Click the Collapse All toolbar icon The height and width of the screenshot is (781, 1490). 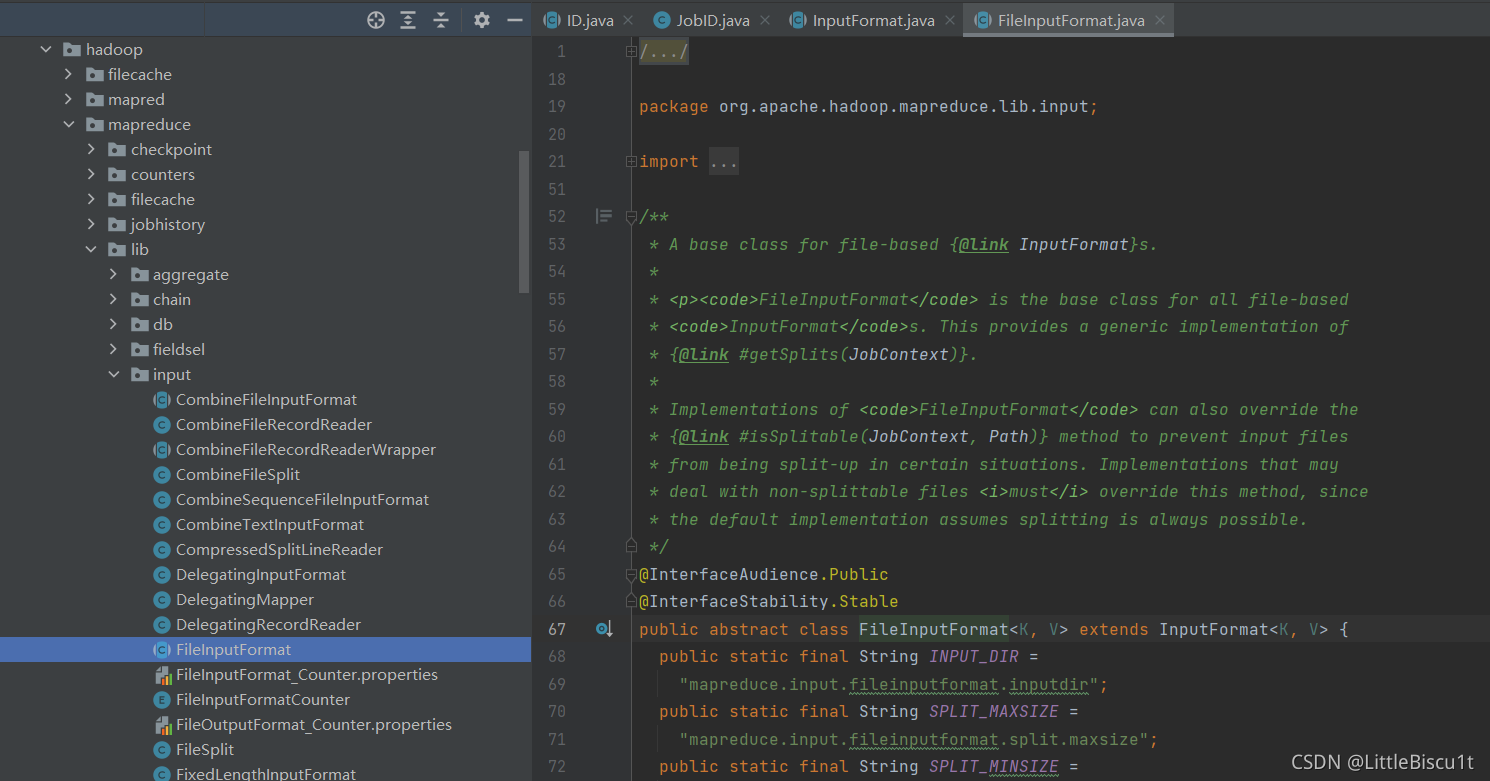[441, 20]
